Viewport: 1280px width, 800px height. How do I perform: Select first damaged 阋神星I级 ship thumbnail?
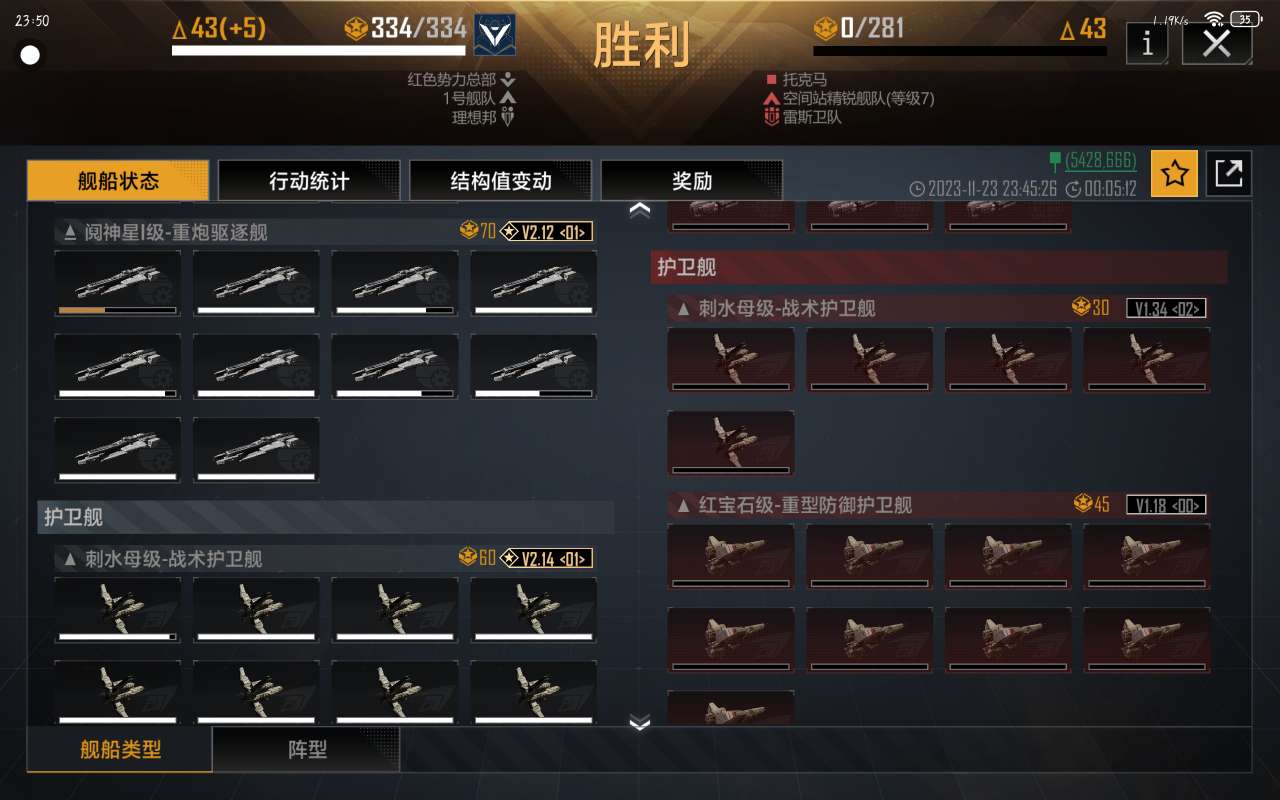pos(118,284)
